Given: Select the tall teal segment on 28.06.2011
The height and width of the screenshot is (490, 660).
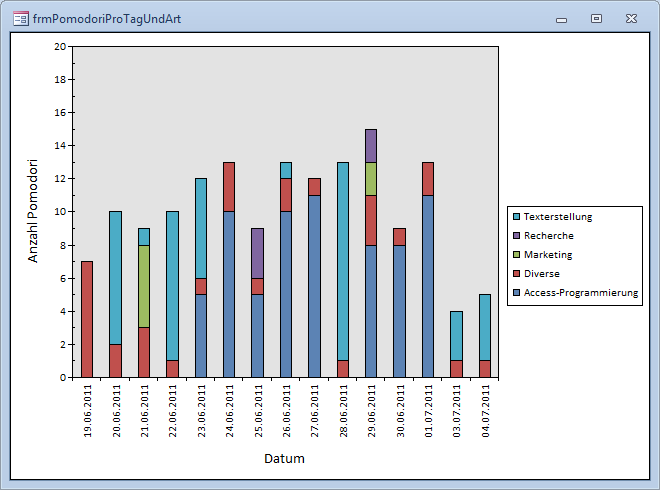Looking at the screenshot, I should click(x=343, y=260).
